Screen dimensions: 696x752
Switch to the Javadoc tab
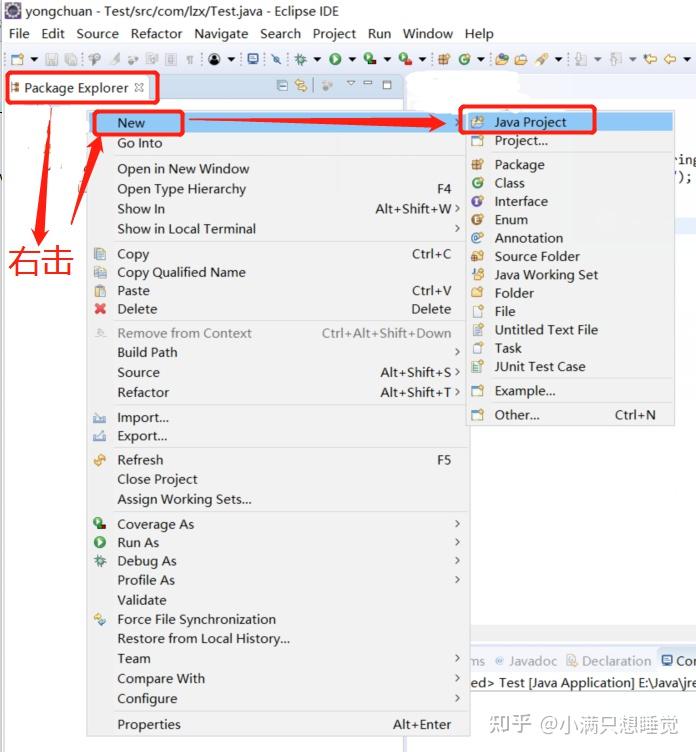pos(526,661)
